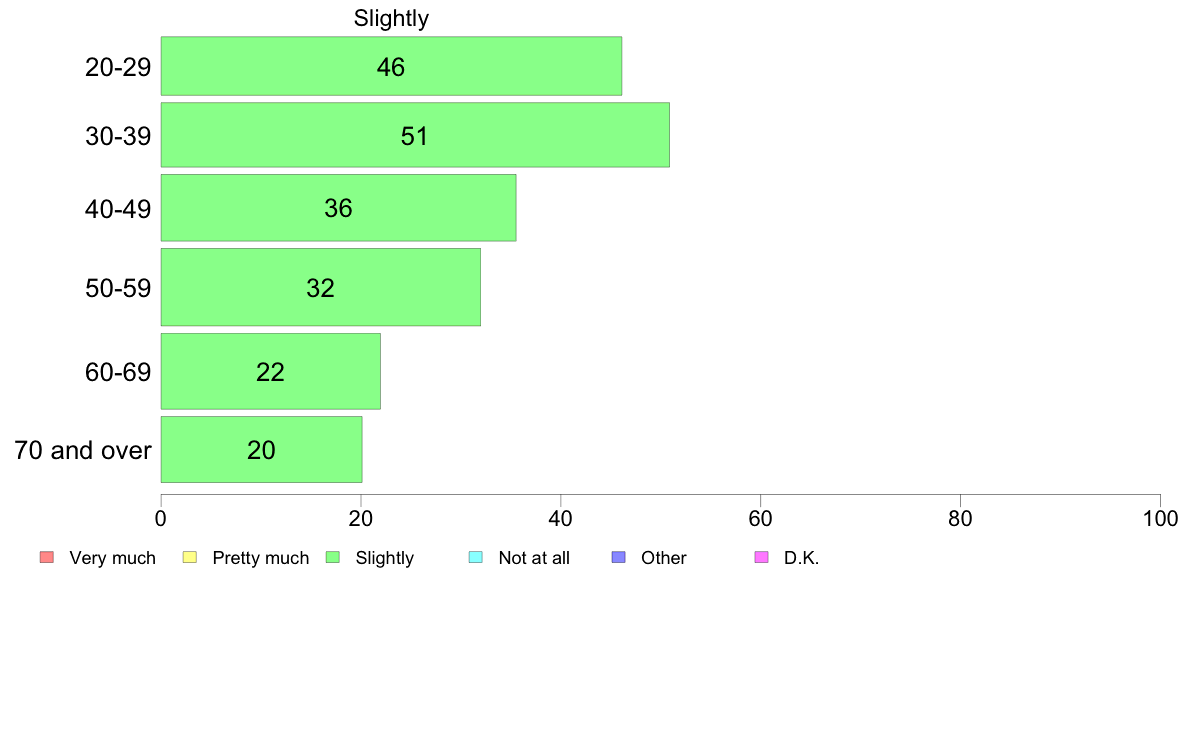Select the 30-39 bar showing 51
The height and width of the screenshot is (736, 1188).
(x=415, y=135)
